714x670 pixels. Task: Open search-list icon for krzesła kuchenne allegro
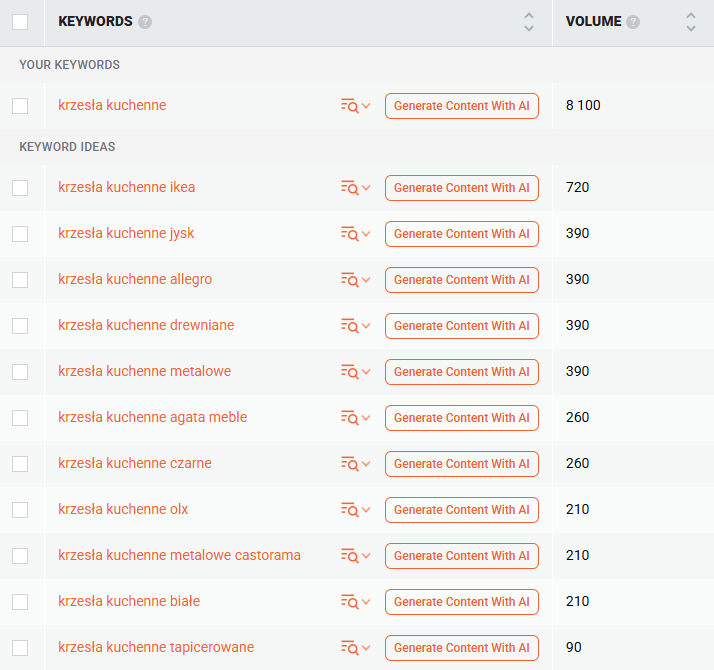355,280
